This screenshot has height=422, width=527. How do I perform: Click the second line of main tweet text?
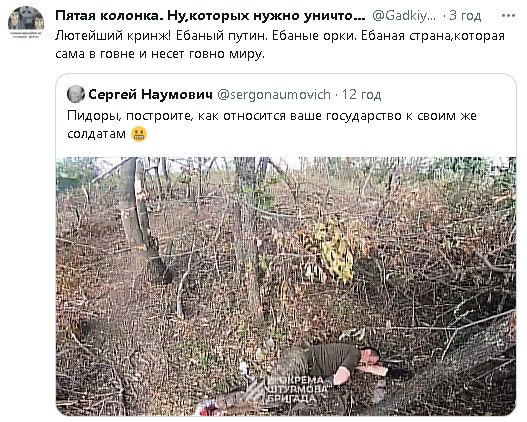[160, 54]
